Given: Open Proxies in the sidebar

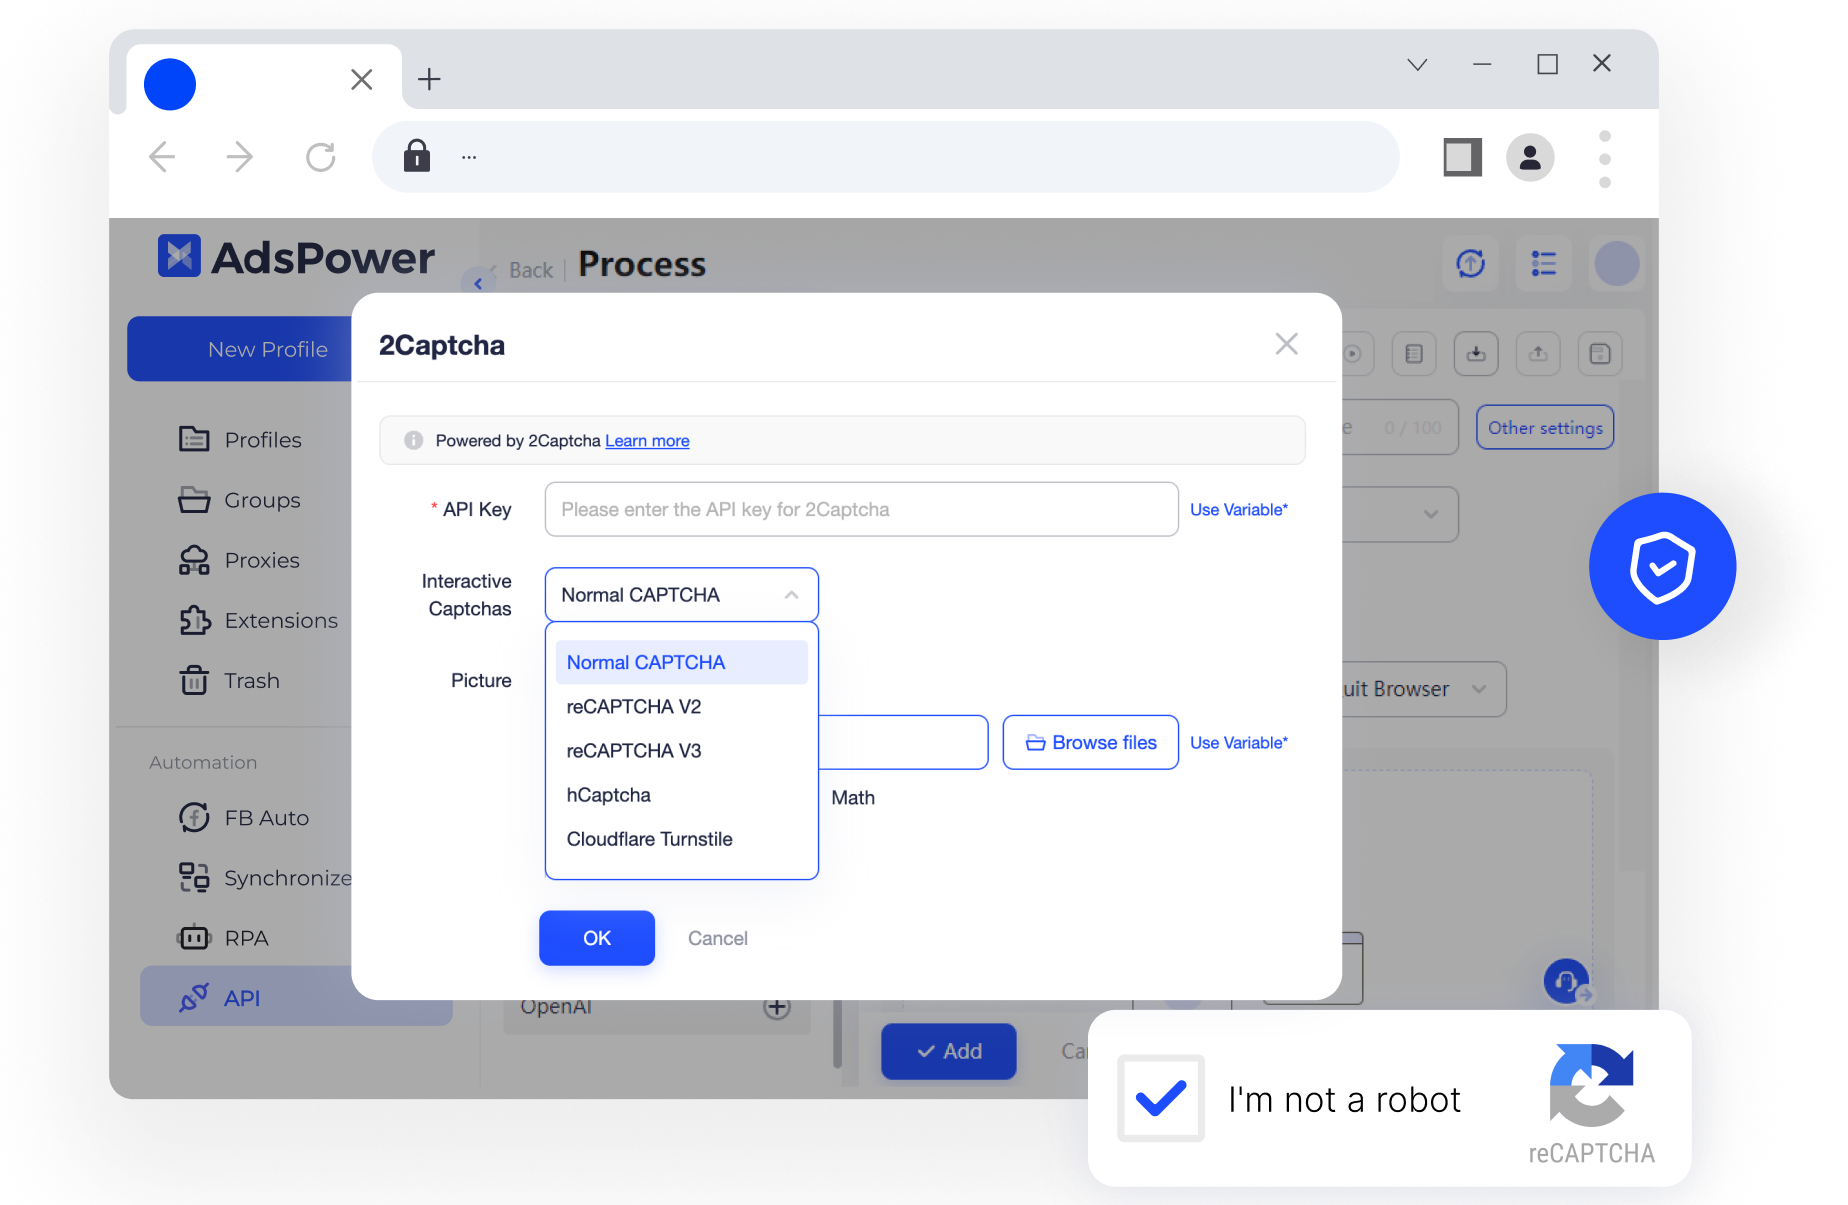Looking at the screenshot, I should coord(240,560).
